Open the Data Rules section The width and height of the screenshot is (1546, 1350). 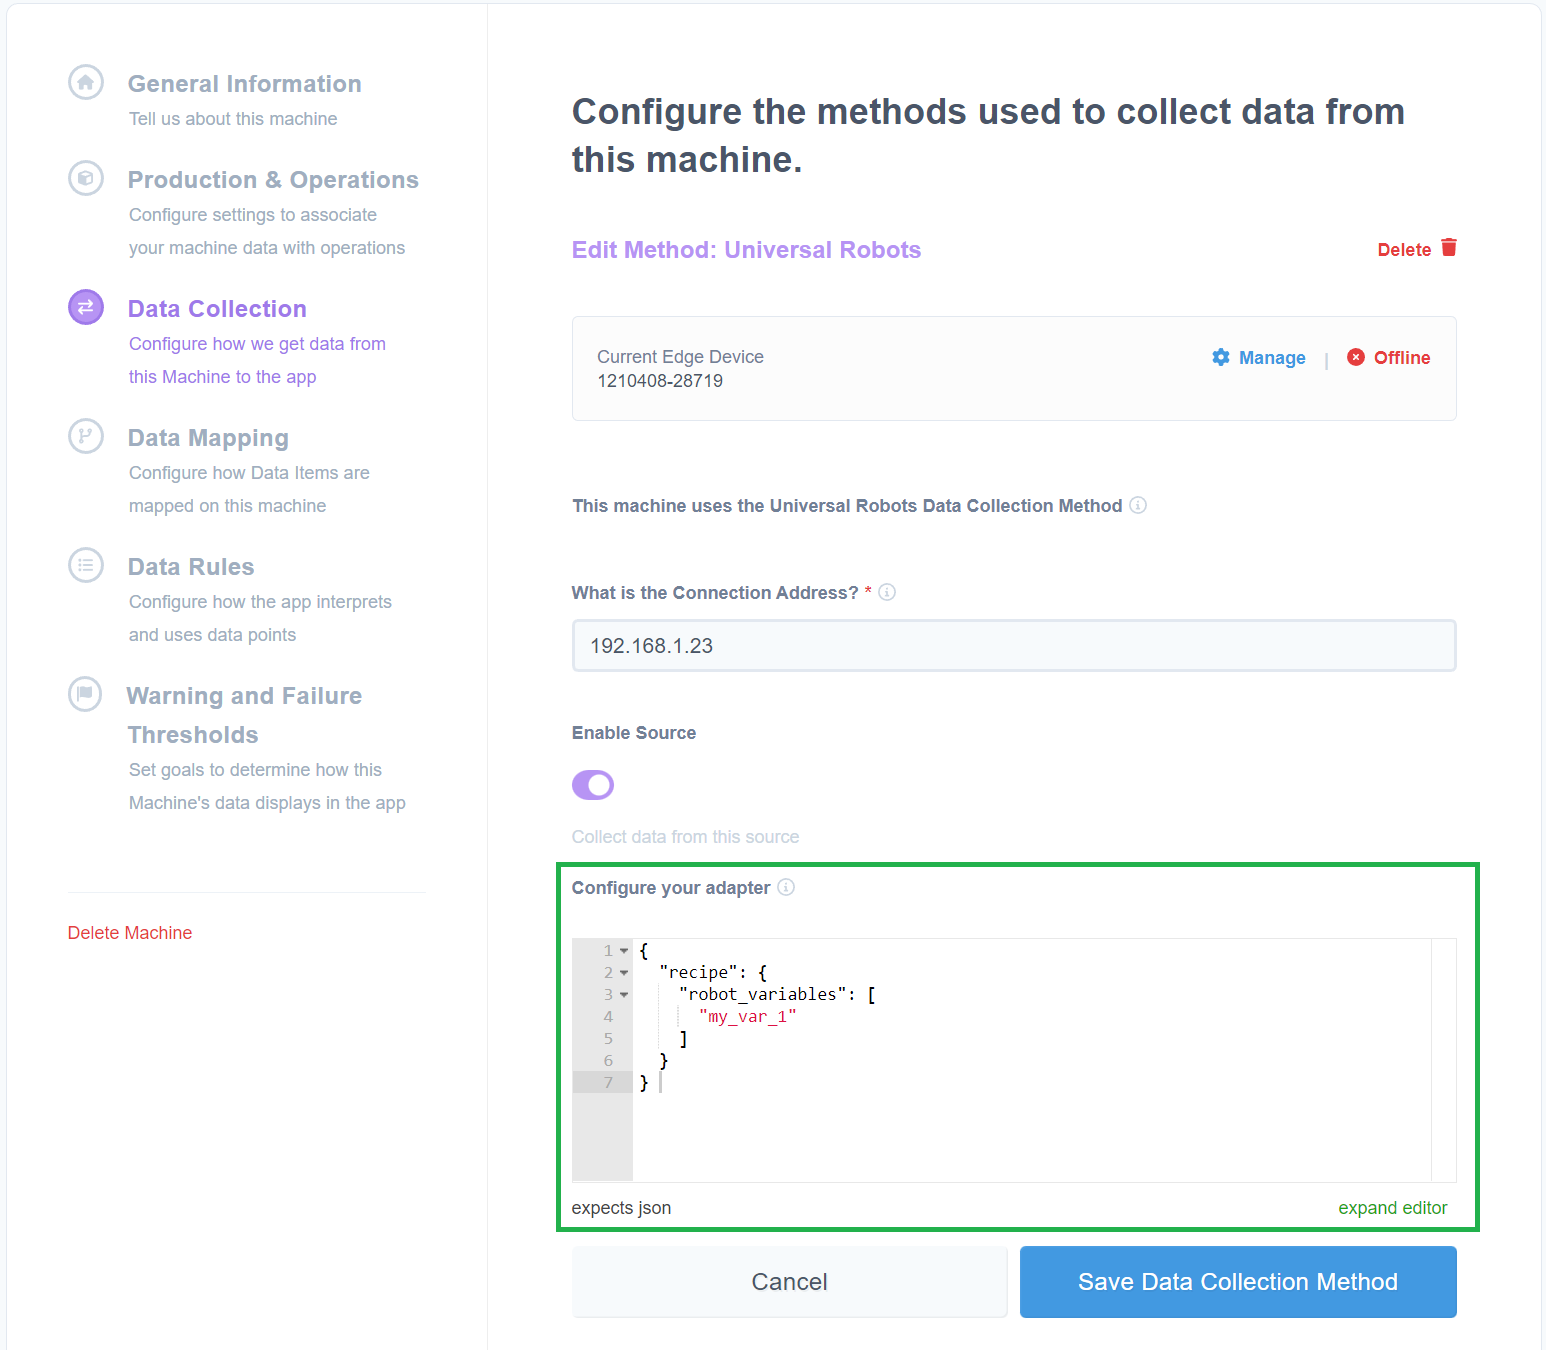191,567
